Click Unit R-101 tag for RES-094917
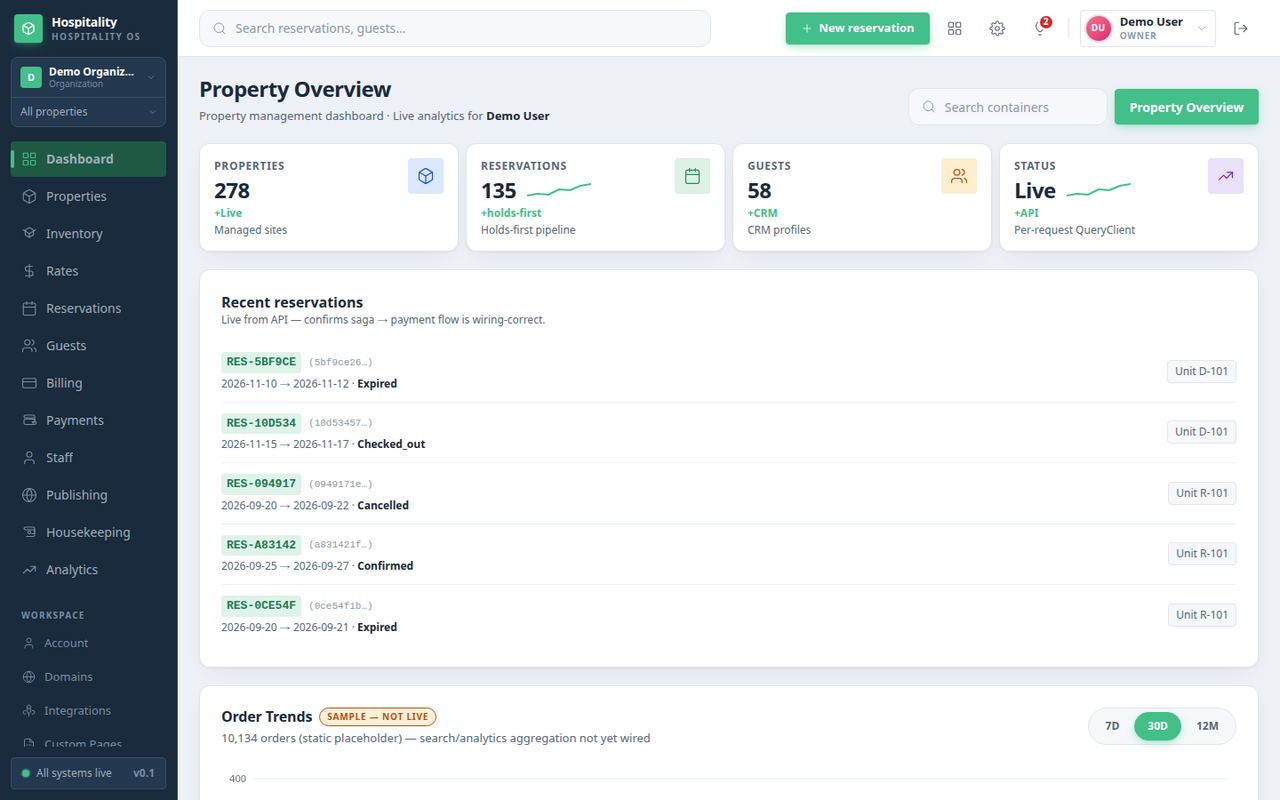The width and height of the screenshot is (1280, 800). [x=1202, y=493]
